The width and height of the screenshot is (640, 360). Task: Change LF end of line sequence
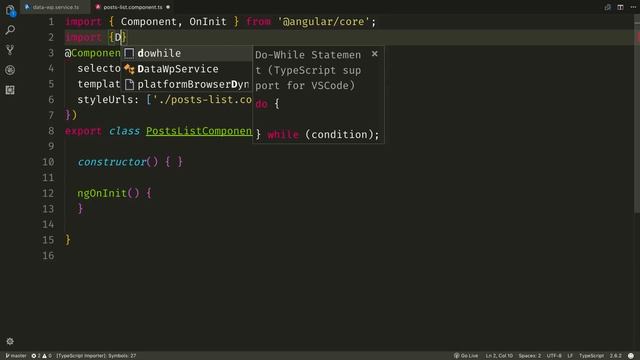[570, 356]
